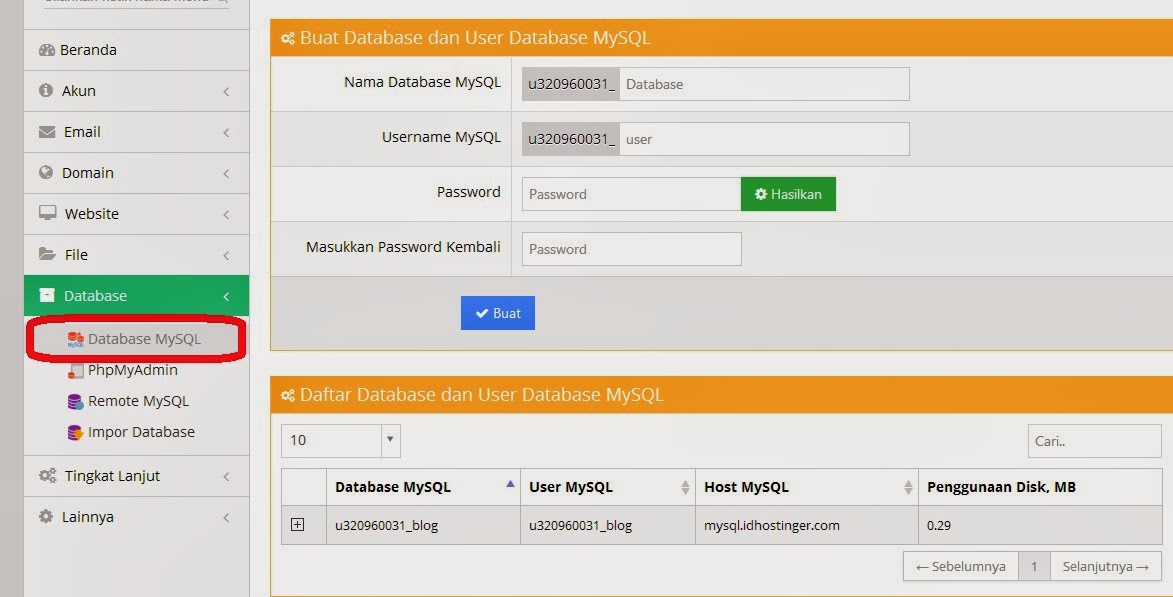1173x597 pixels.
Task: Expand the Email menu chevron
Action: point(226,132)
